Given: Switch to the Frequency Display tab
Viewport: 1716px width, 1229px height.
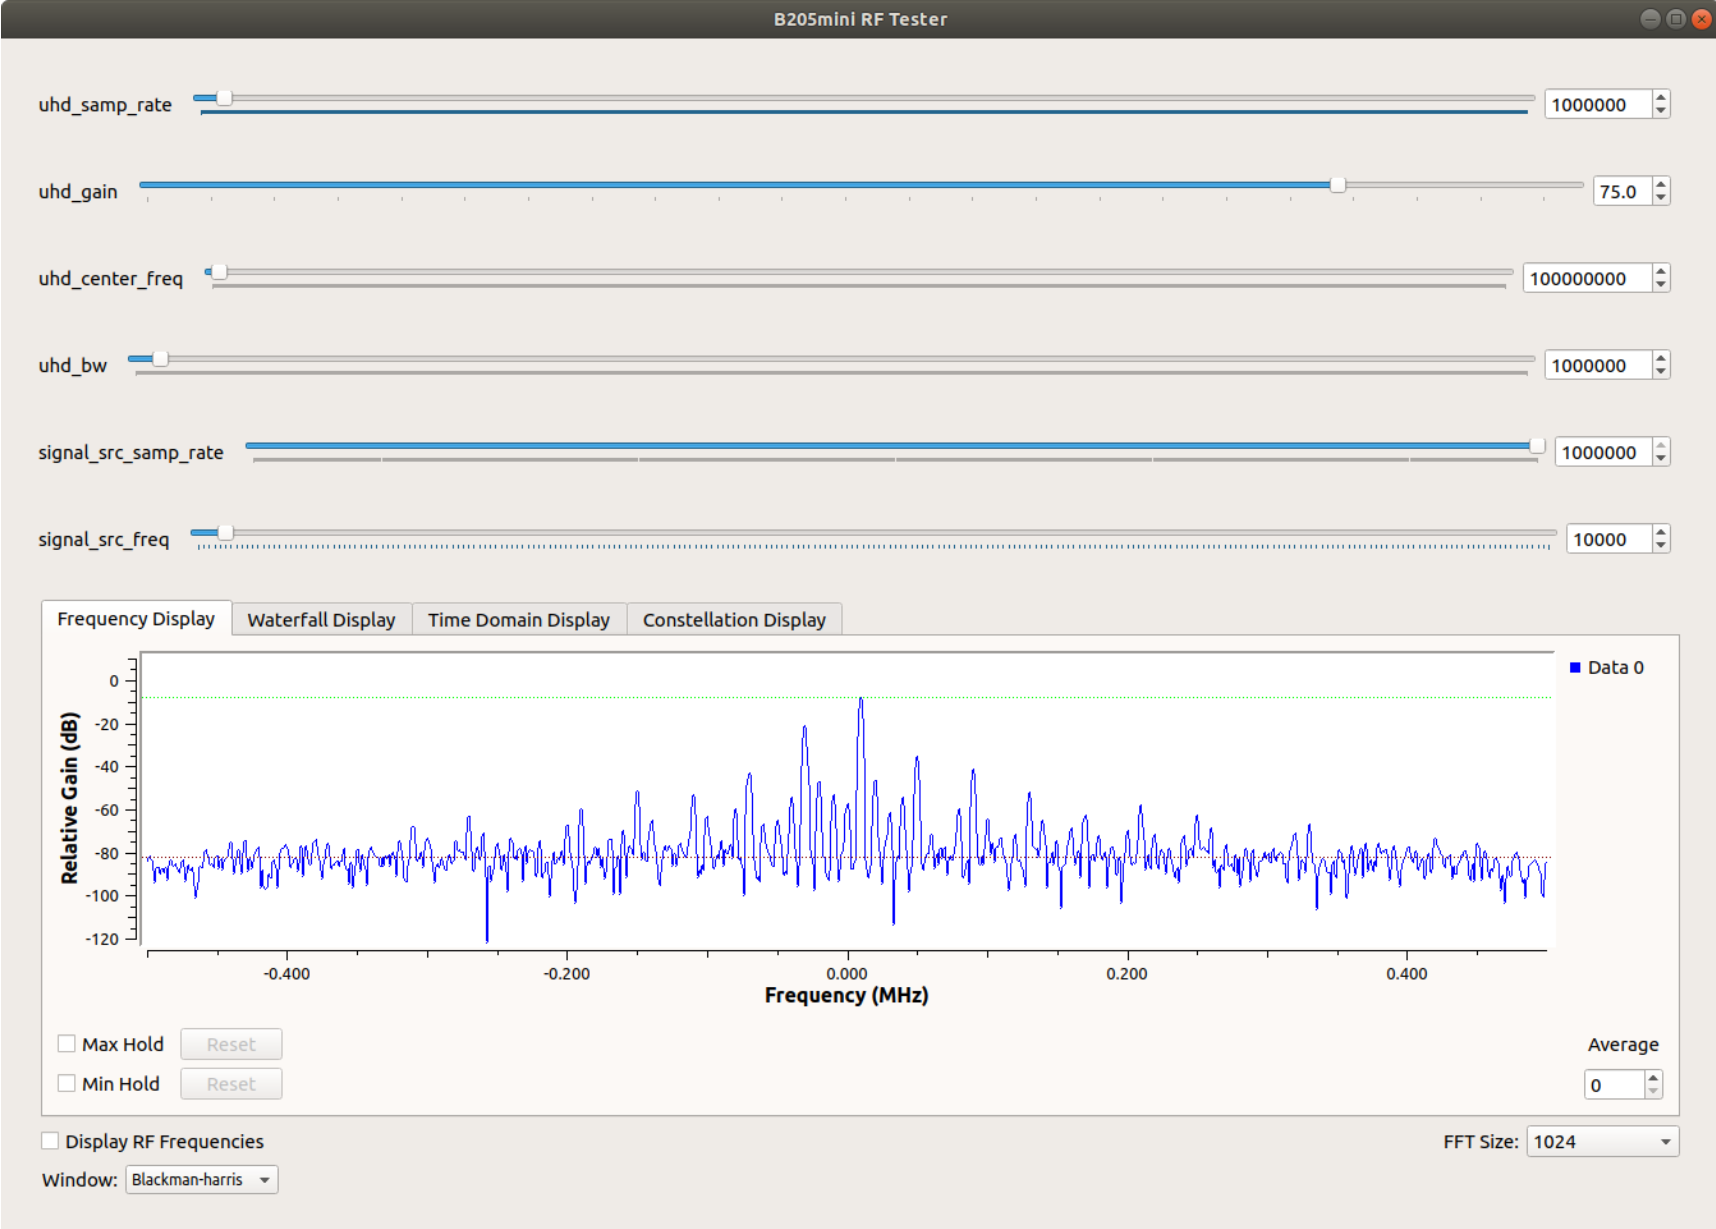Looking at the screenshot, I should 136,618.
